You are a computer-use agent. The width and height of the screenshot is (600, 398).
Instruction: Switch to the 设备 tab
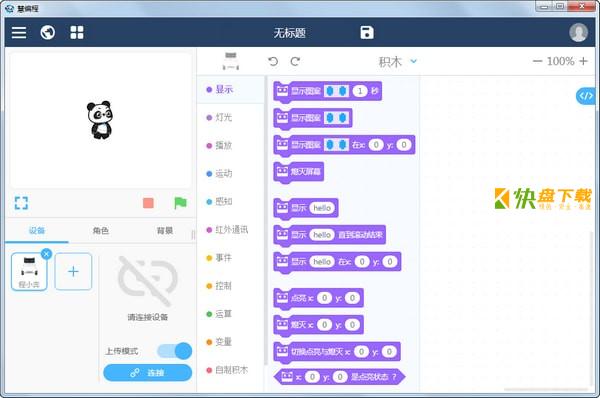tap(37, 230)
